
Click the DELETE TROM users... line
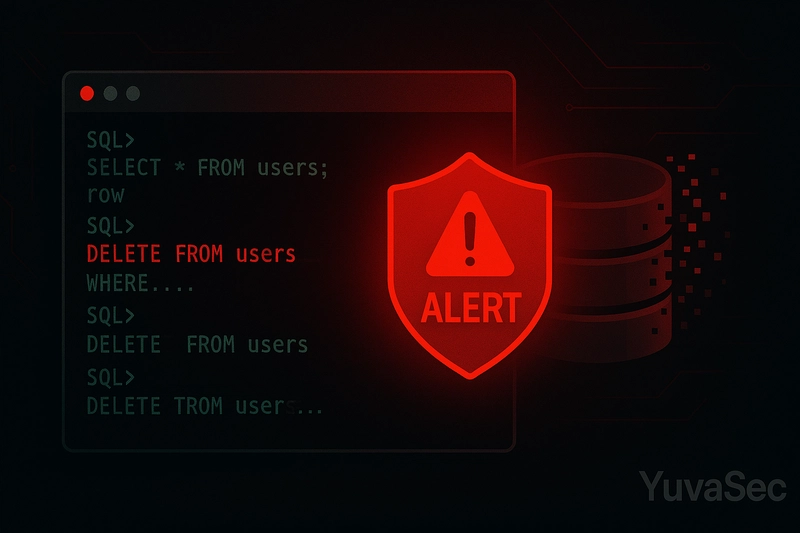tap(205, 407)
